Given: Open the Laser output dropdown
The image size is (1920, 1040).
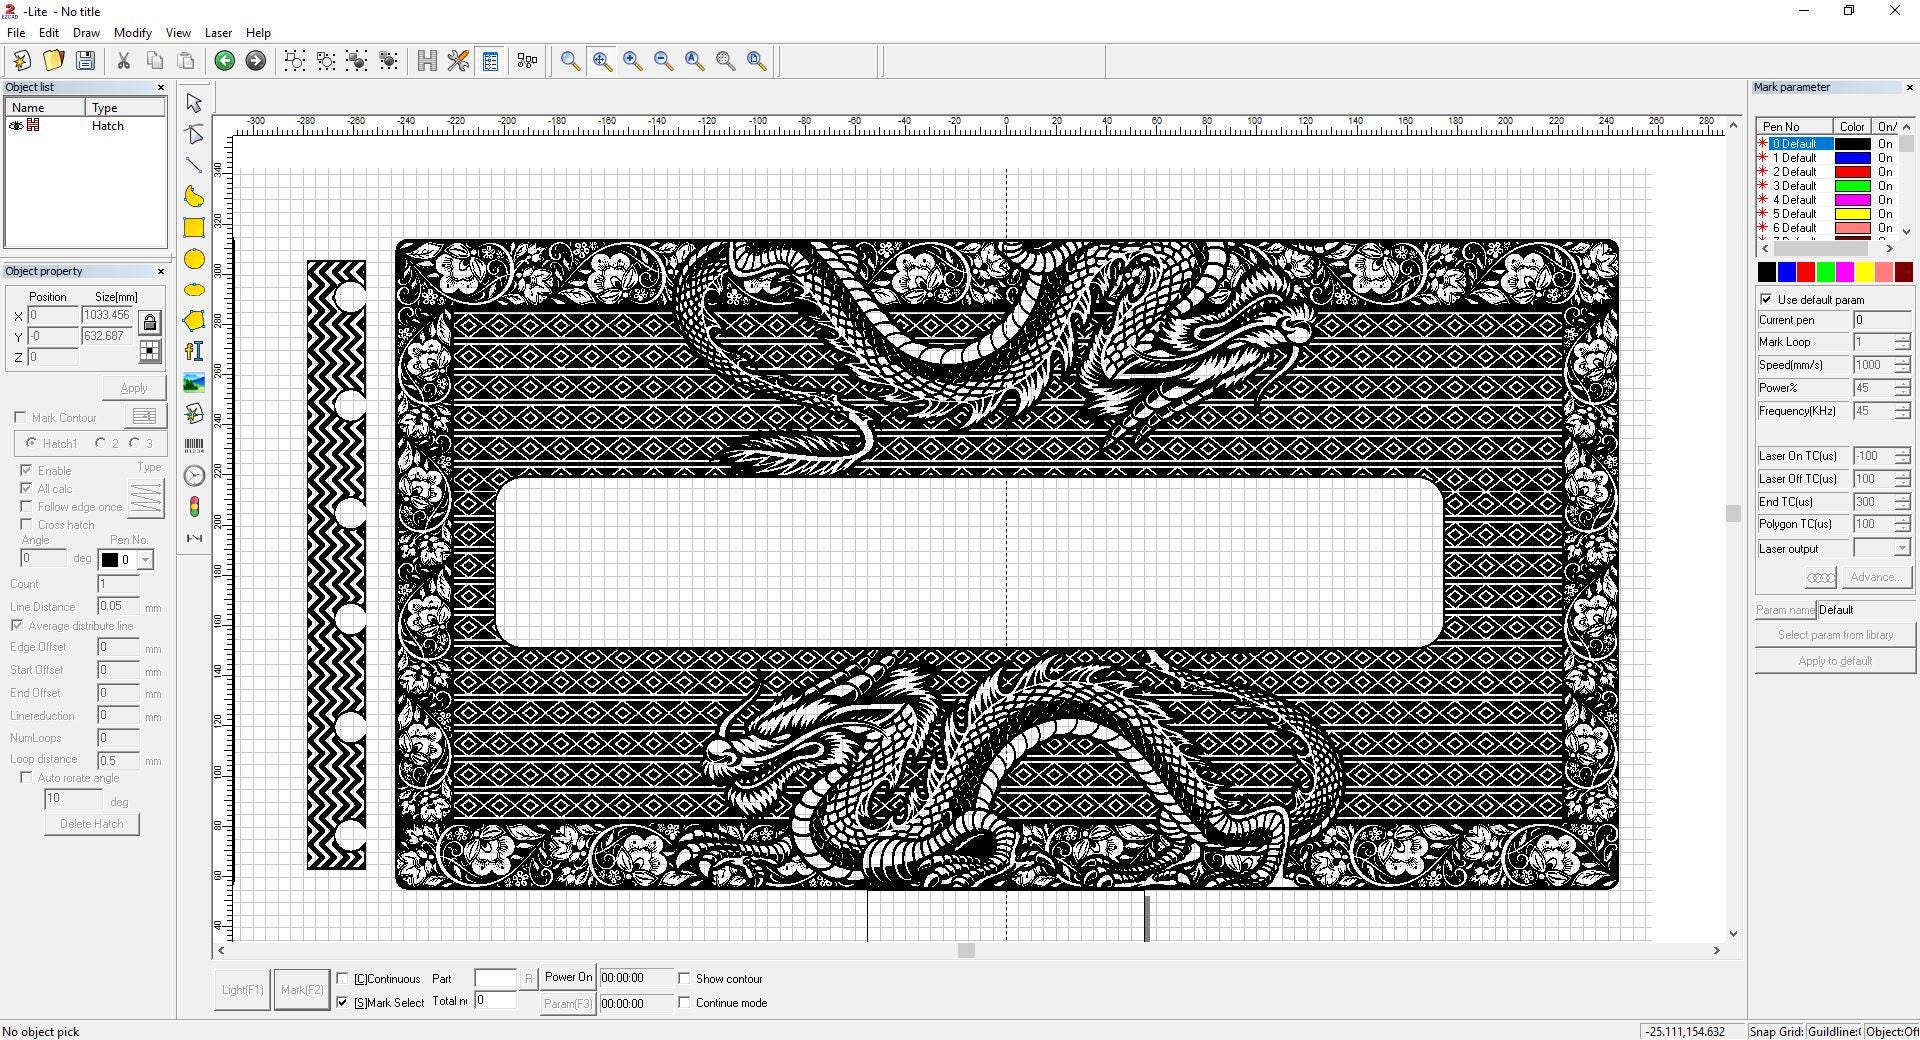Looking at the screenshot, I should tap(1901, 549).
